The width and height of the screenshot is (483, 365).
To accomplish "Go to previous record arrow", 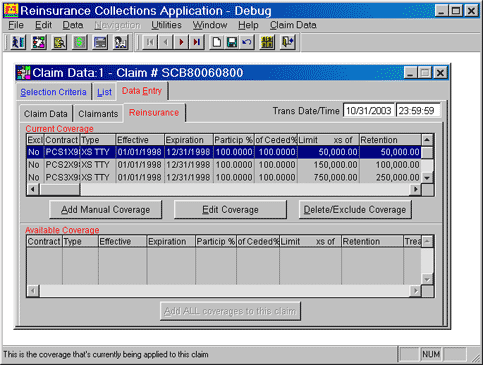I will tap(166, 42).
